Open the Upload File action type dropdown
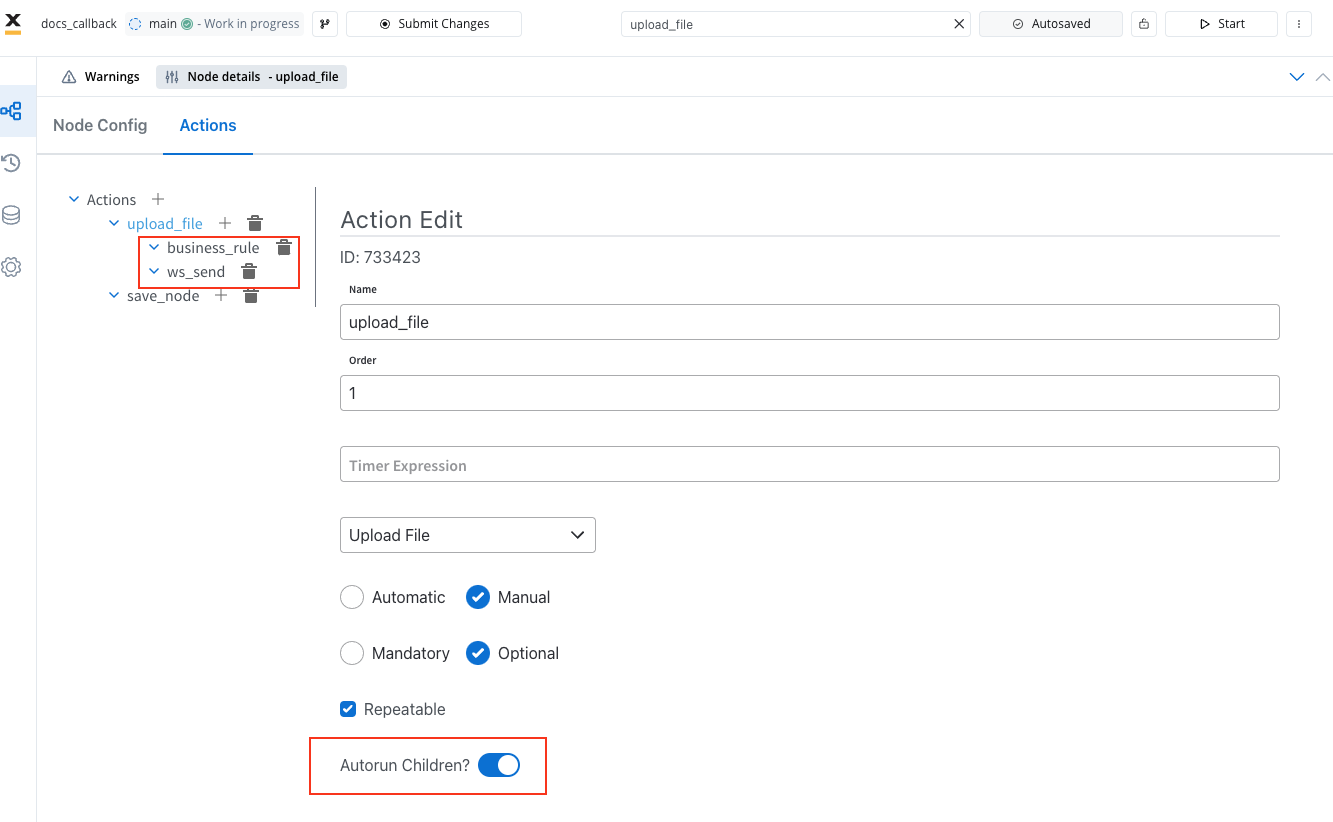 click(468, 535)
